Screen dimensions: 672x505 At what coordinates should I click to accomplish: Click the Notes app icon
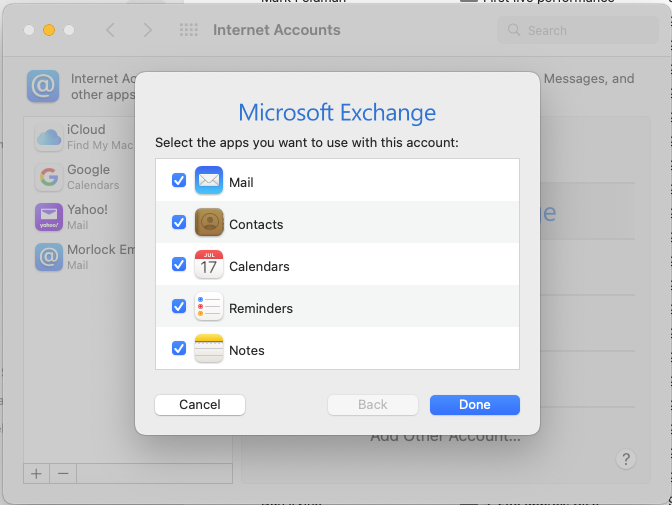209,348
